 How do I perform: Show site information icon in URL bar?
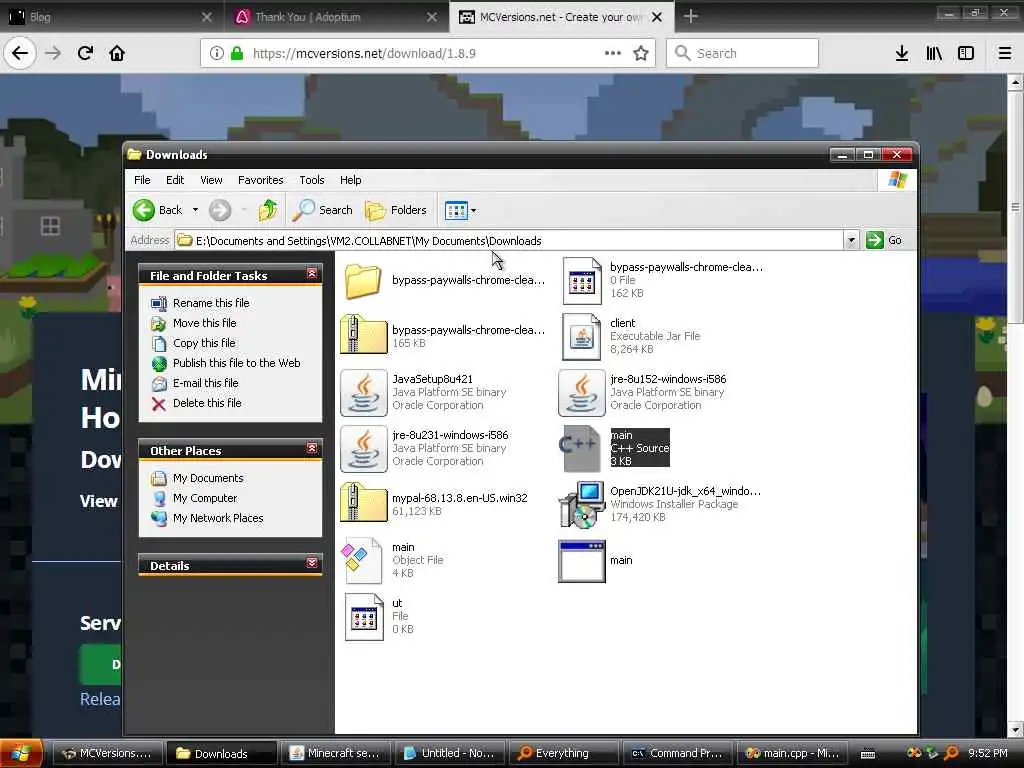coord(217,54)
